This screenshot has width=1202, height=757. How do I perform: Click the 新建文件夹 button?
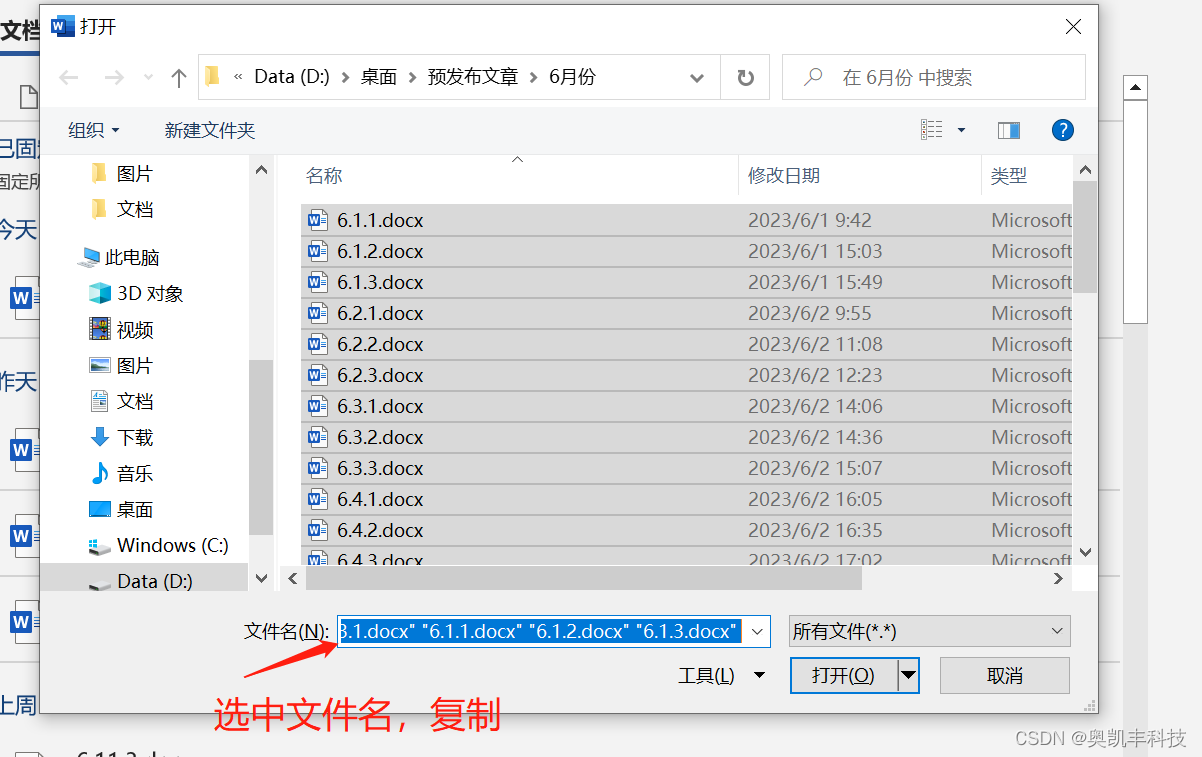210,130
